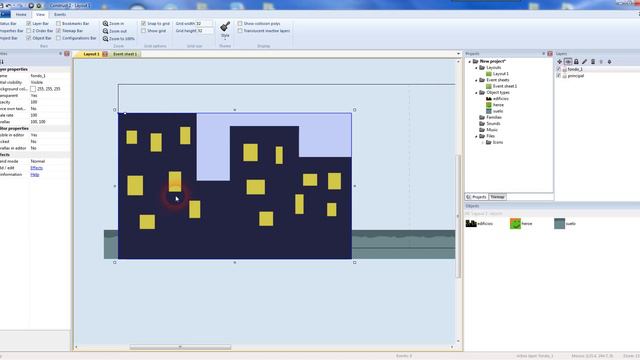Click the horizontal scrollbar thumb of layout view

coord(180,347)
